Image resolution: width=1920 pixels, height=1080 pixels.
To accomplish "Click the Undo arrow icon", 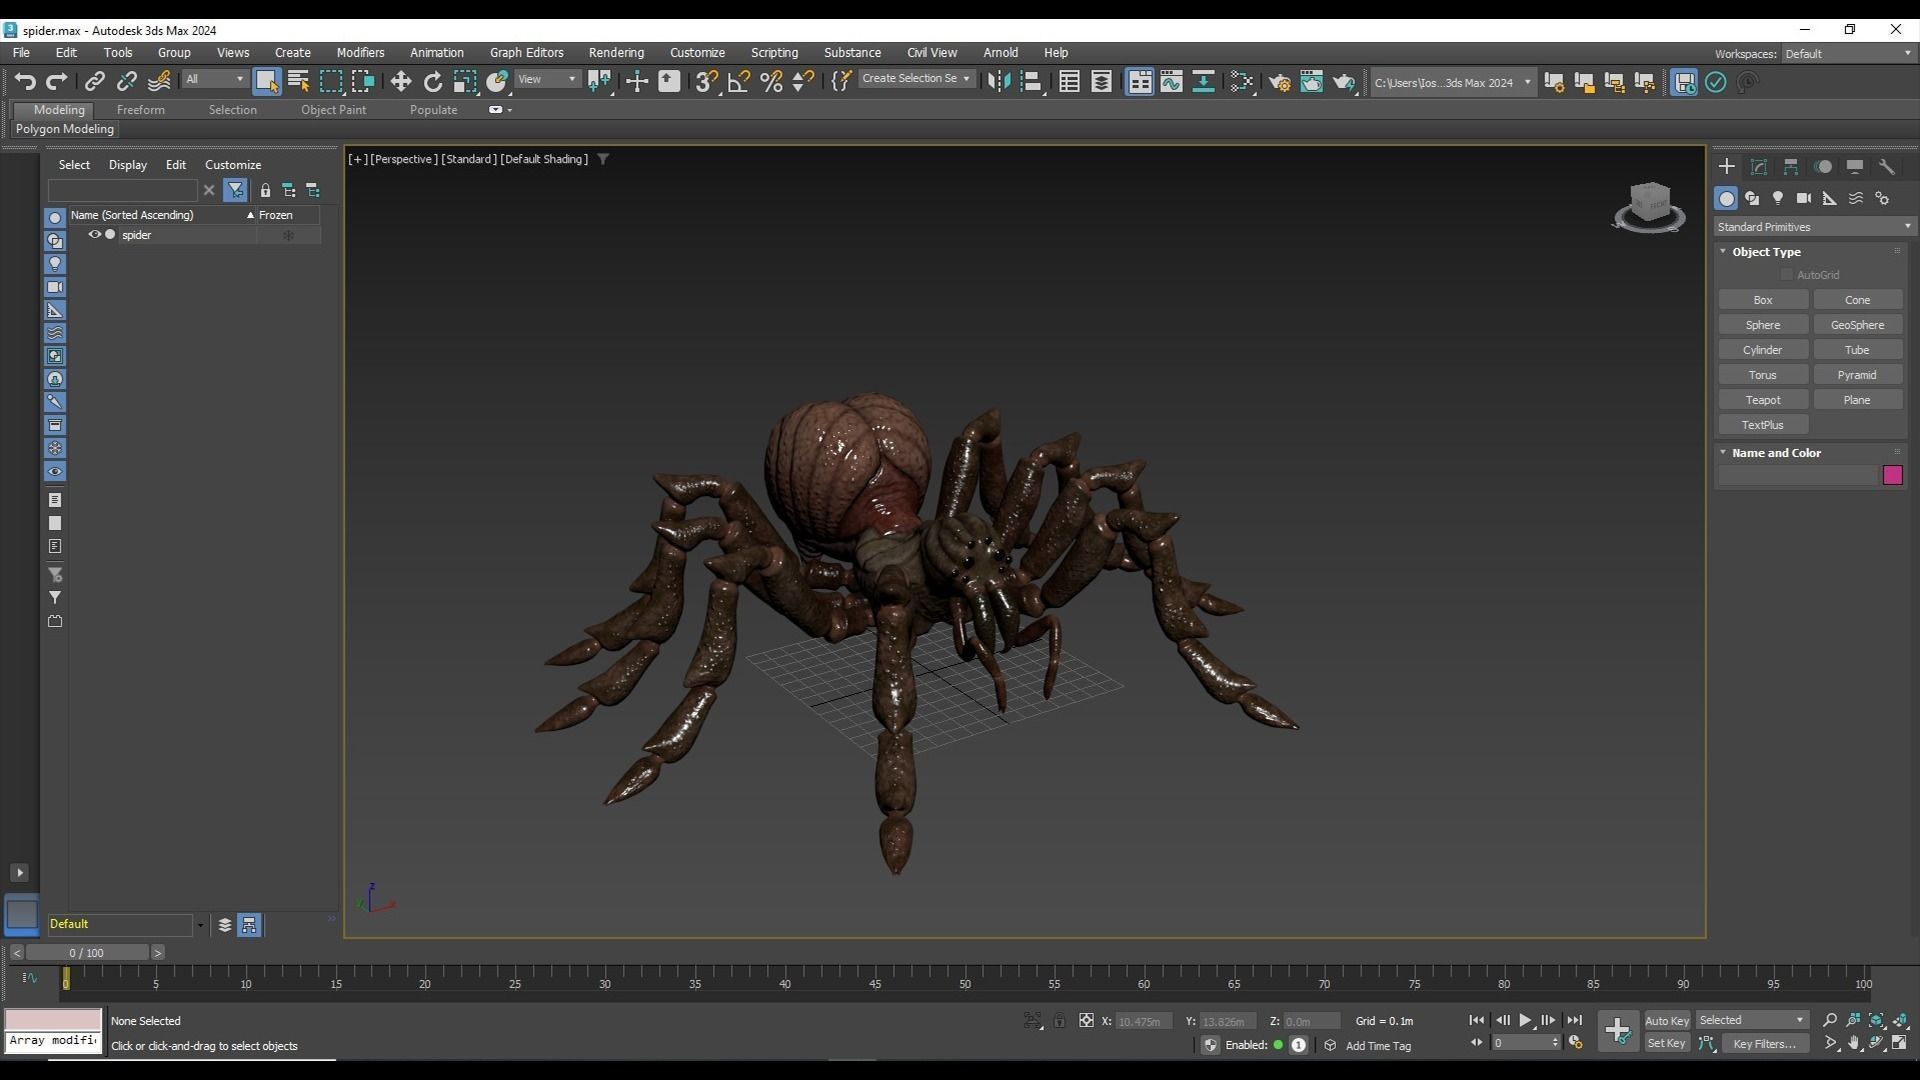I will coord(25,82).
